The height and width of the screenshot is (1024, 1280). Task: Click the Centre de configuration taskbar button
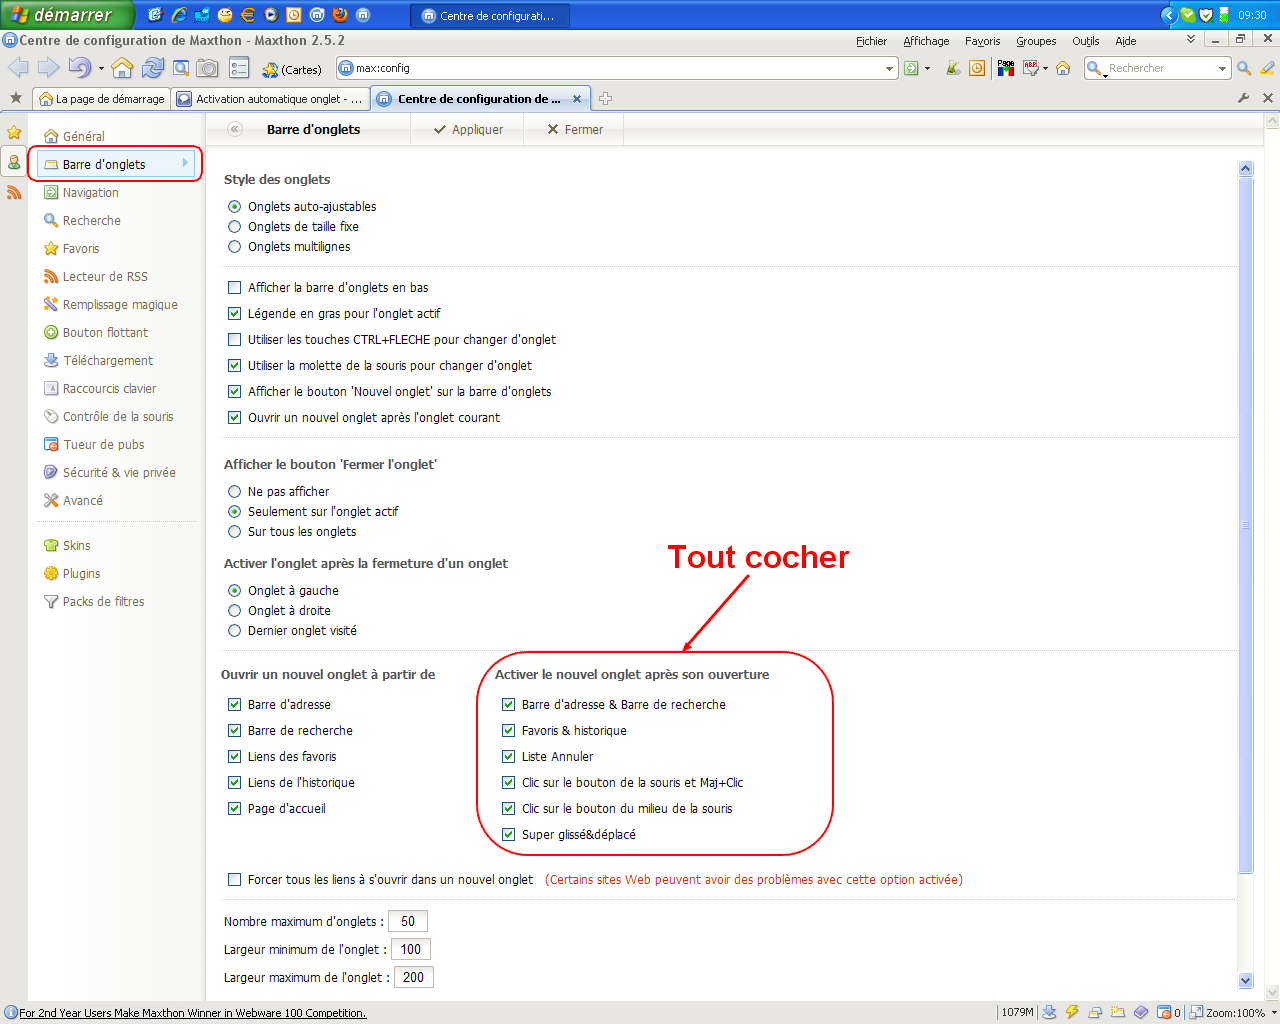click(489, 15)
